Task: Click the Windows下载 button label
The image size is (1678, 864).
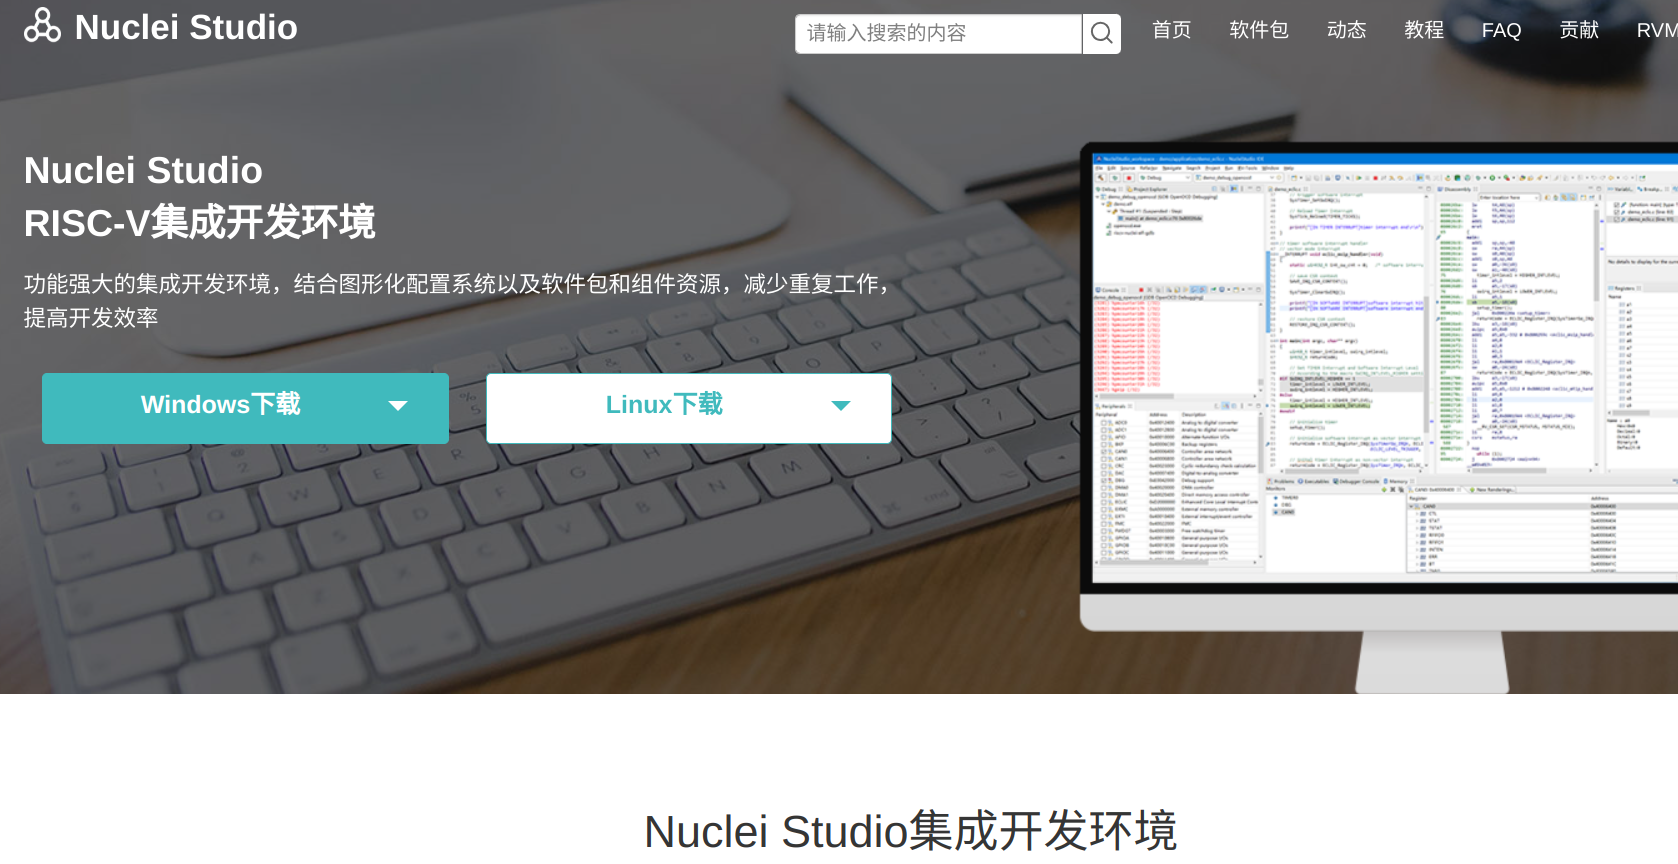Action: click(x=221, y=405)
